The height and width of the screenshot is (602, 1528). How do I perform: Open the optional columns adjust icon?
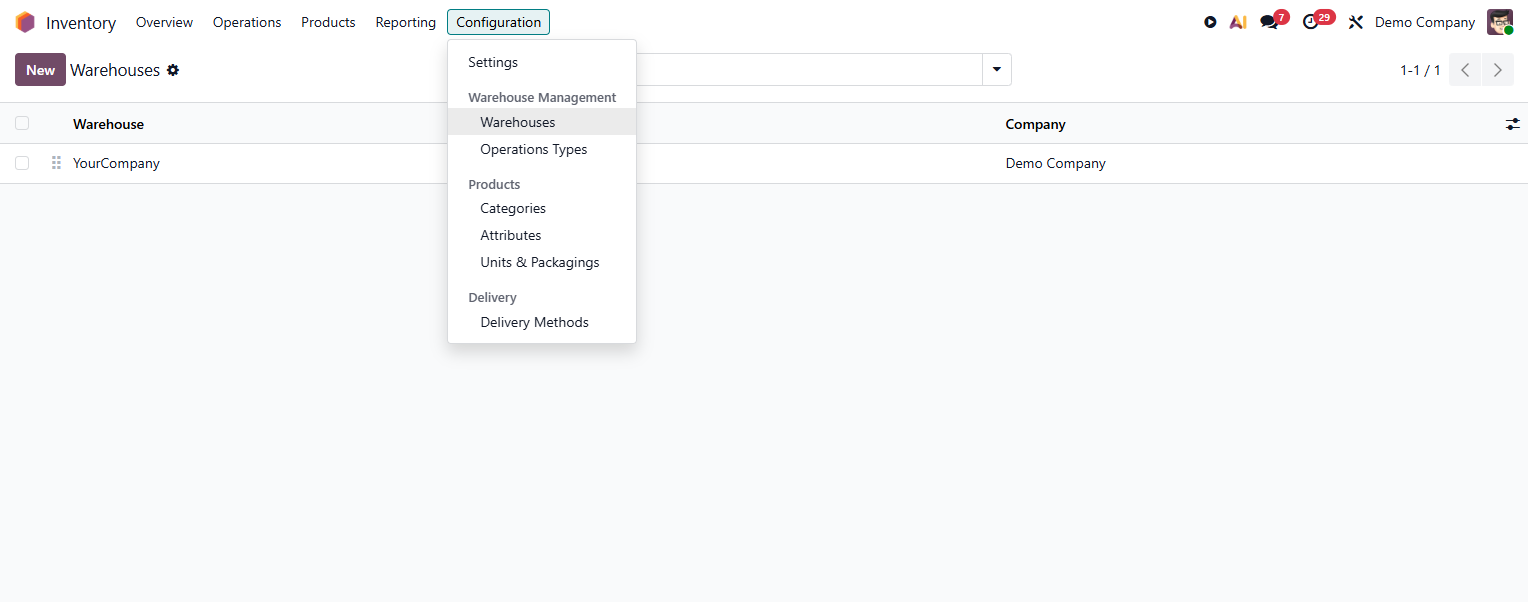(x=1512, y=124)
